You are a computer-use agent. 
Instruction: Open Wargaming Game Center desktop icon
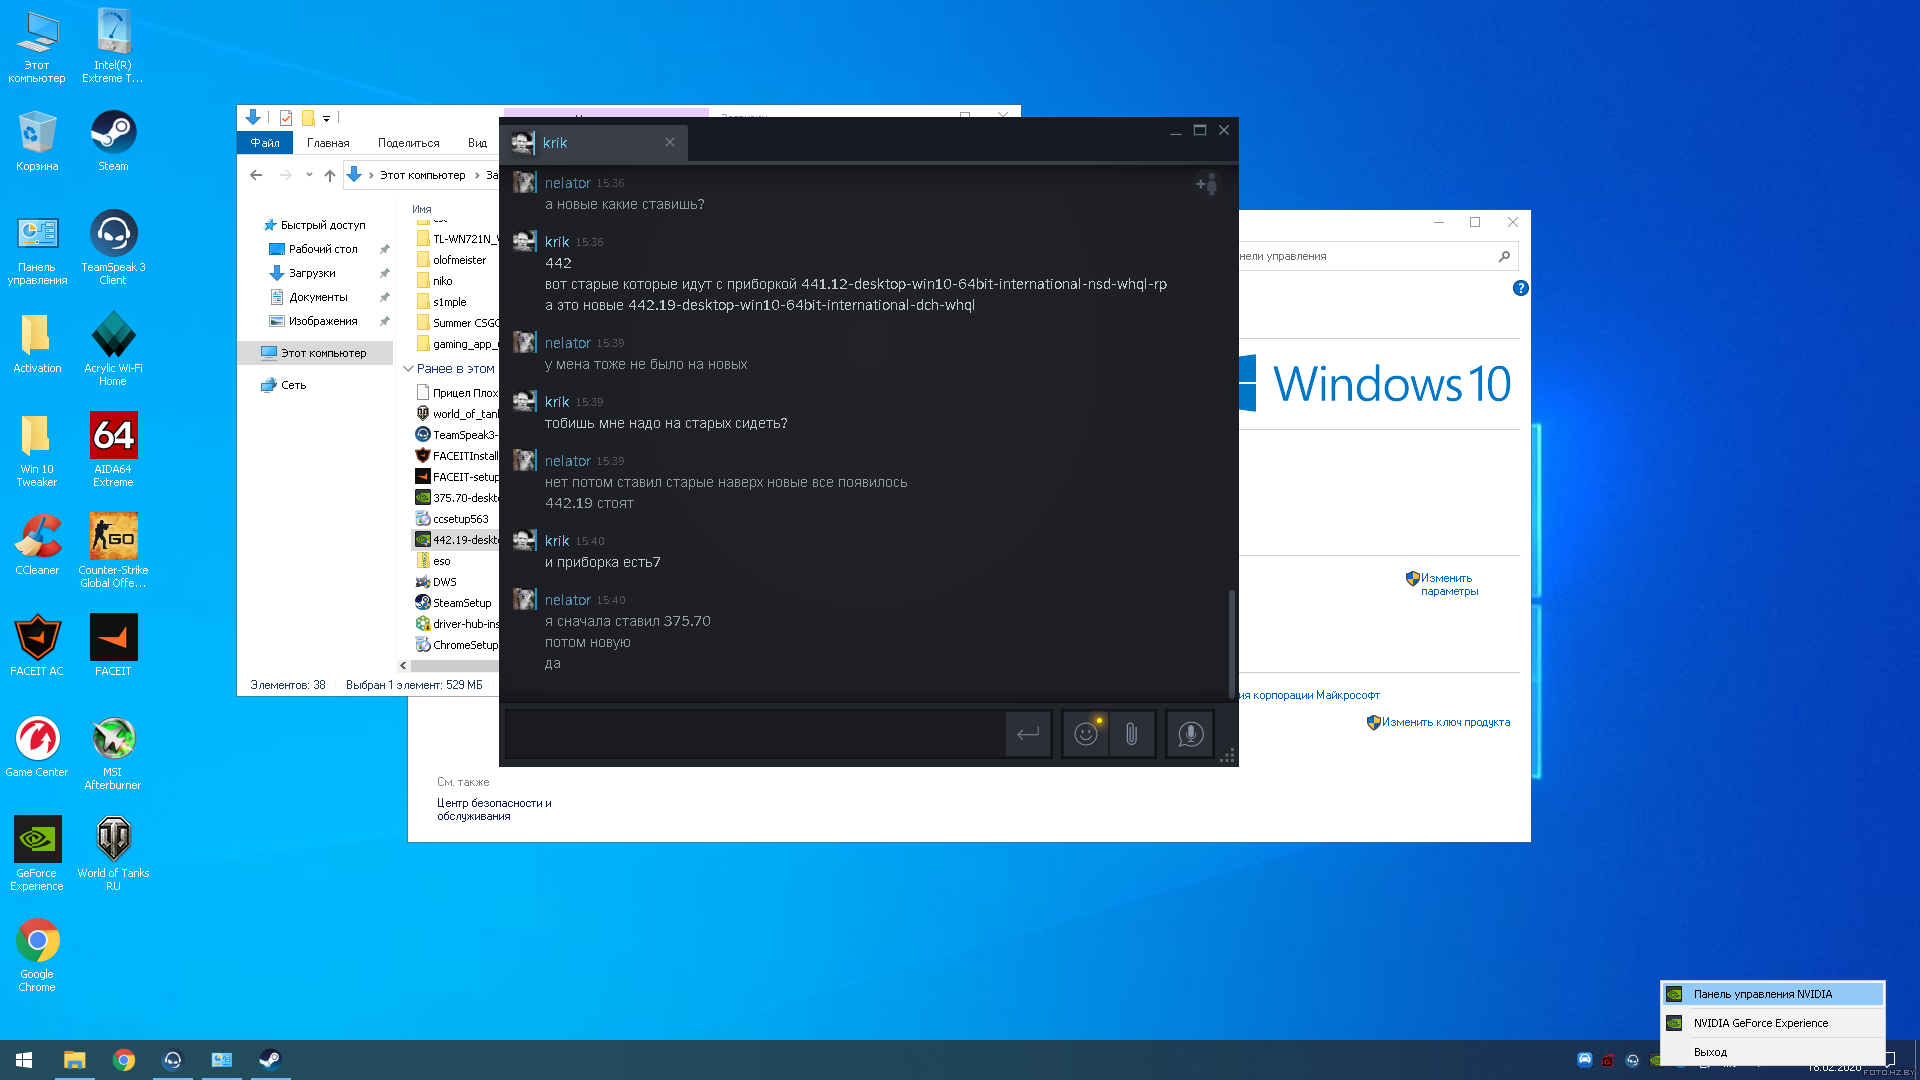[x=37, y=746]
